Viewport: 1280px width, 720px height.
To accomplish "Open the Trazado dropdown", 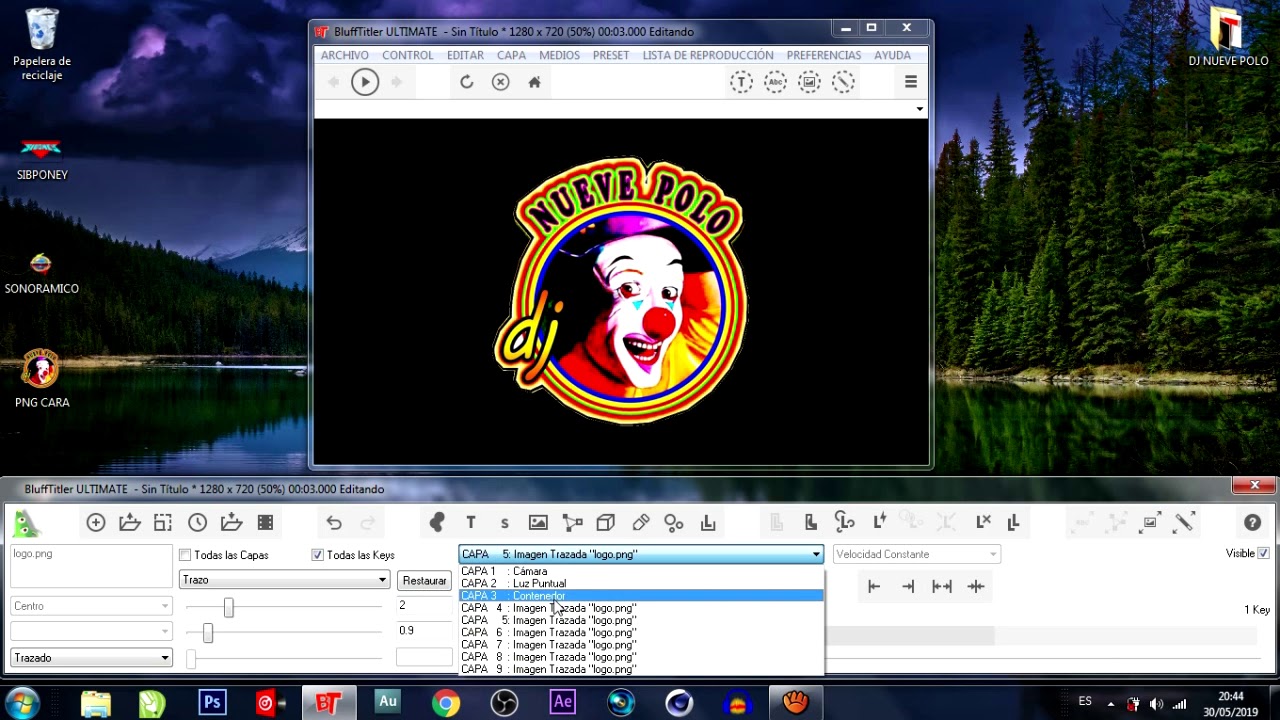I will (91, 658).
